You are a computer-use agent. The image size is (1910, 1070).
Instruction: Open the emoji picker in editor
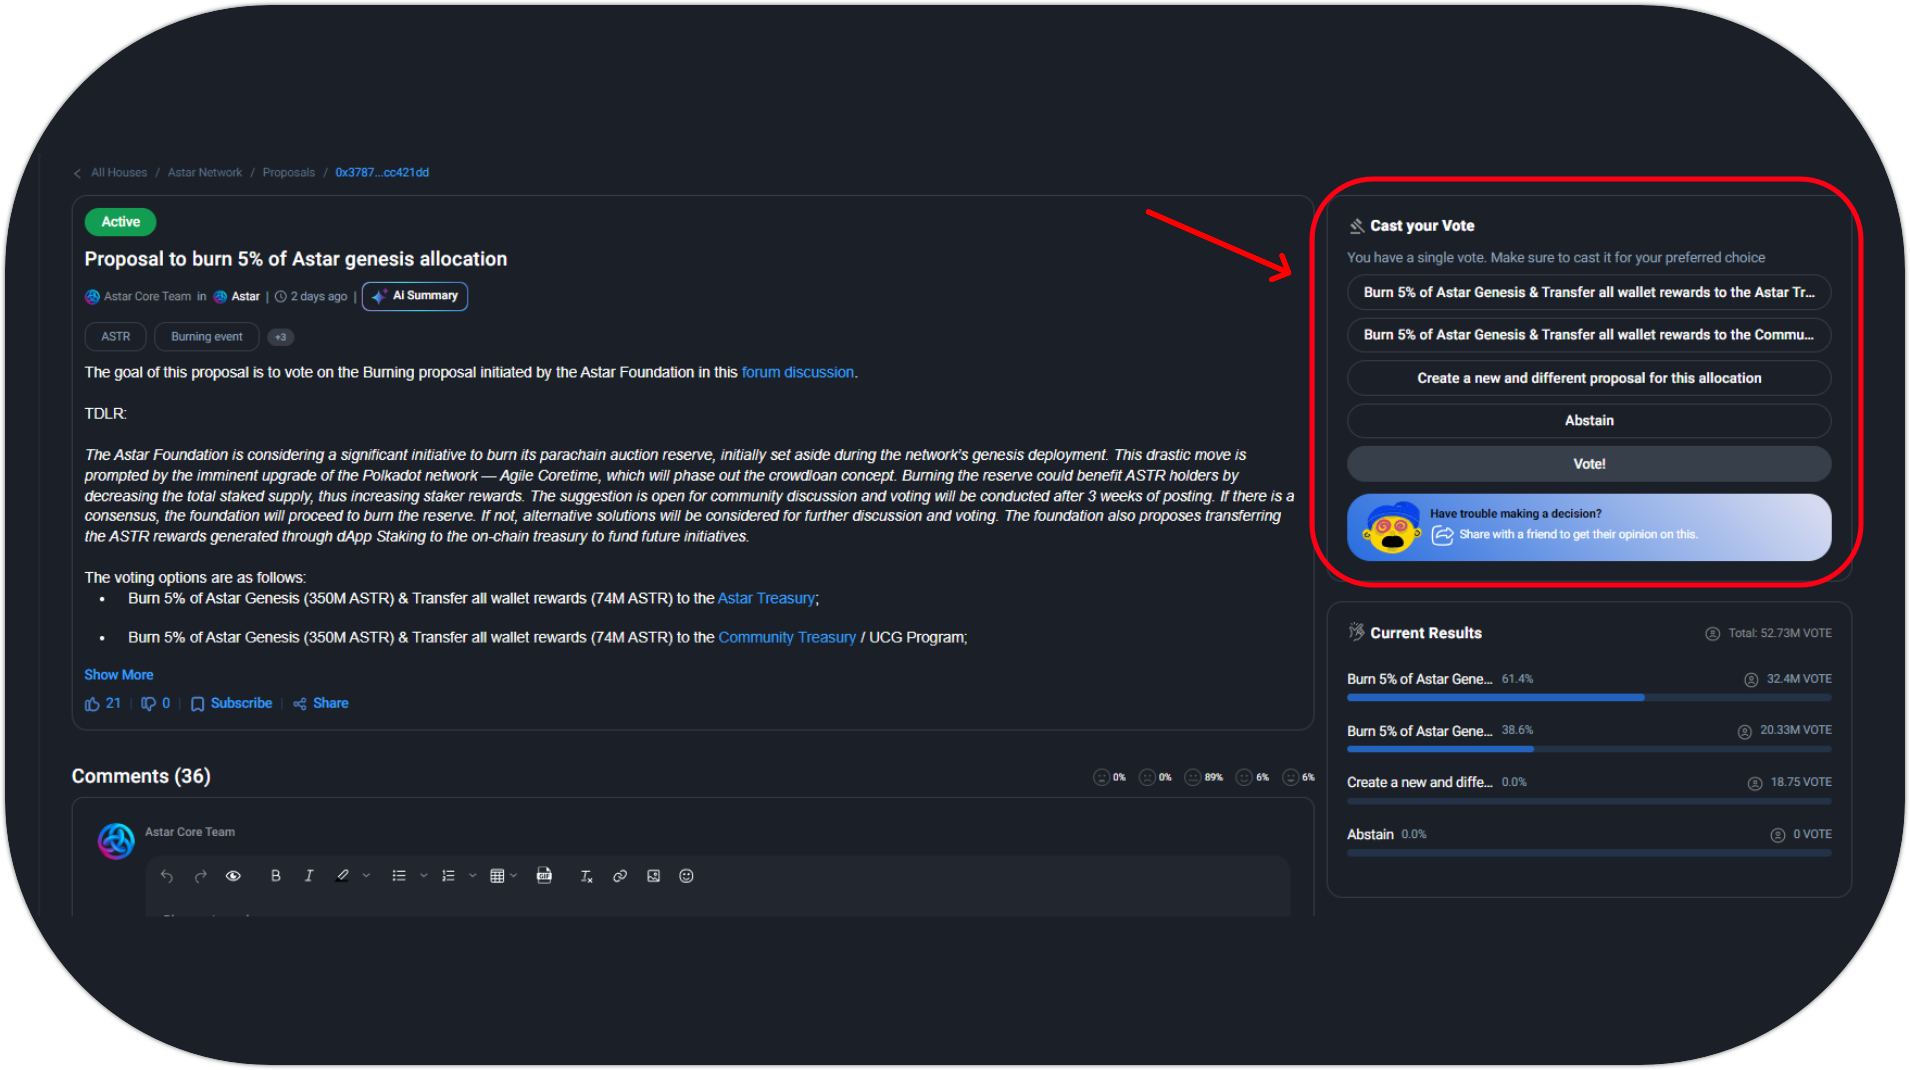(x=686, y=876)
